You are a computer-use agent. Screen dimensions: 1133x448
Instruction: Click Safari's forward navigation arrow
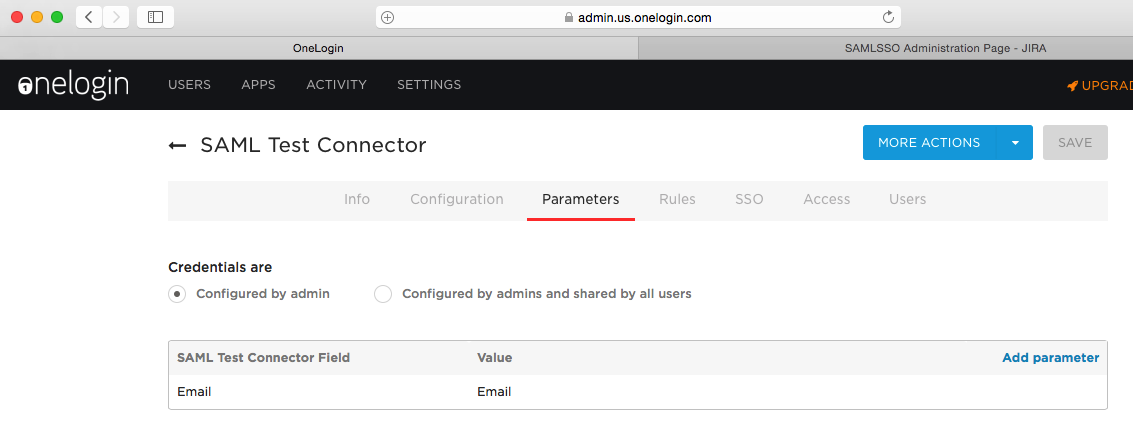point(116,17)
